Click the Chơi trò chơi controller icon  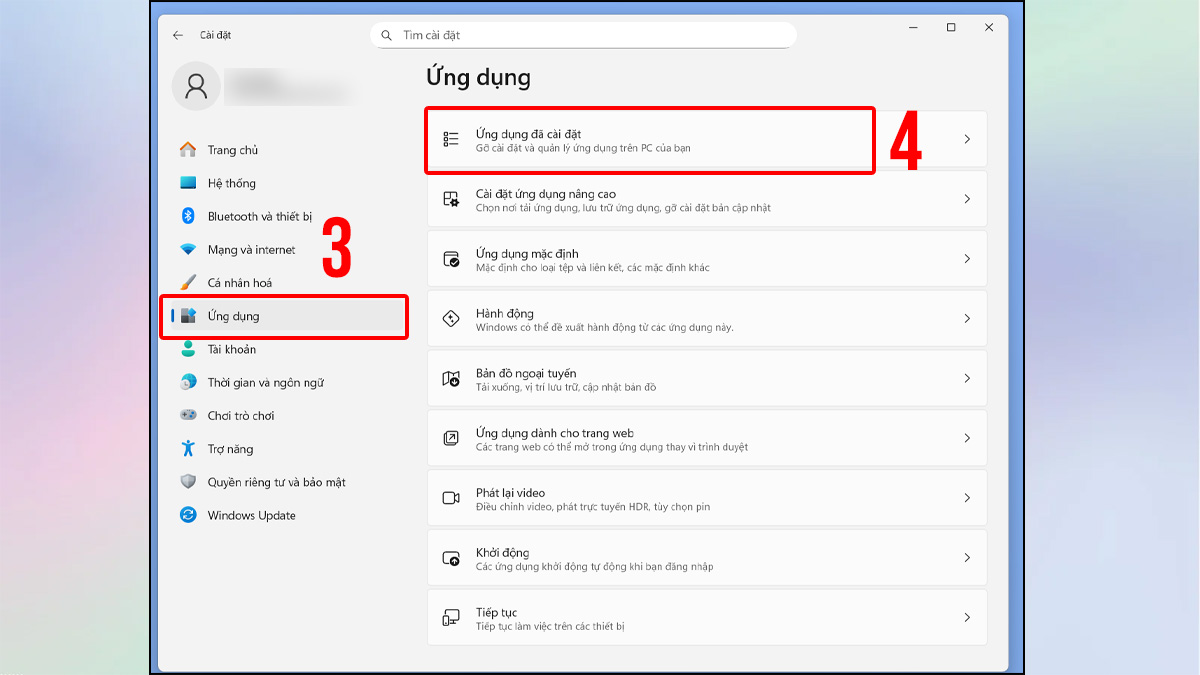pyautogui.click(x=188, y=415)
